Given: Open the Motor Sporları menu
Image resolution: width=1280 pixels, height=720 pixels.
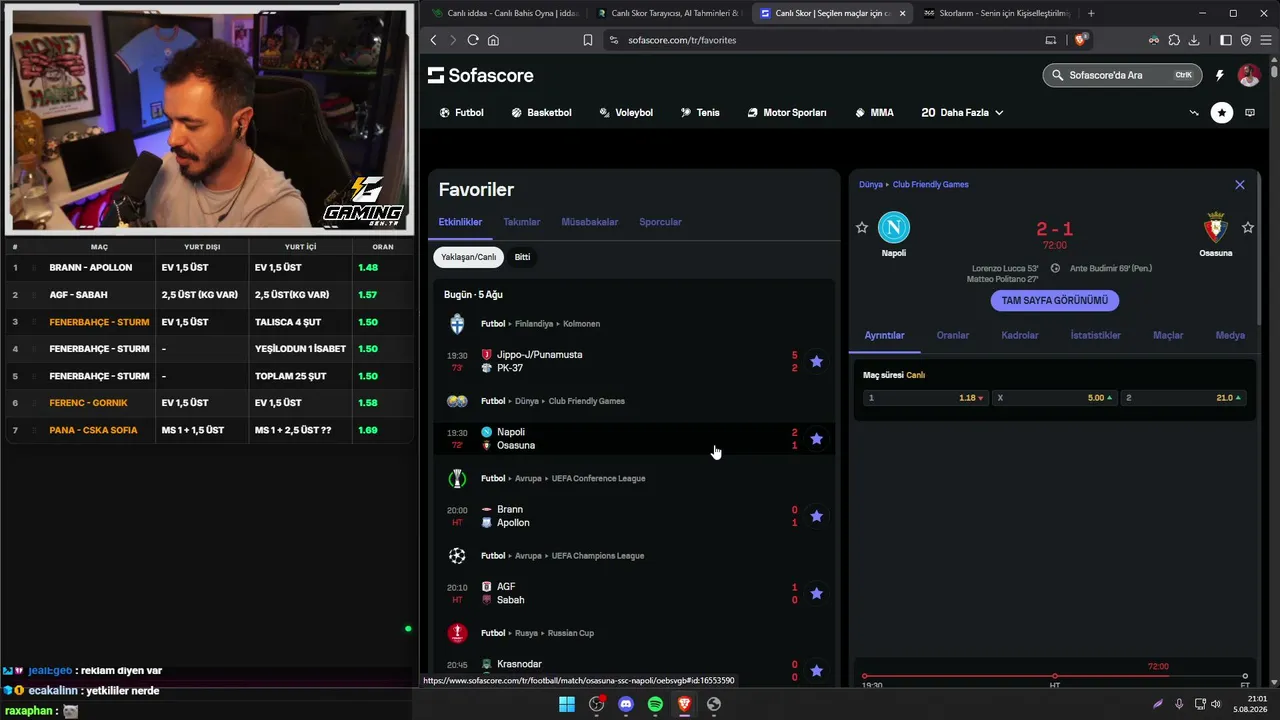Looking at the screenshot, I should coord(787,113).
